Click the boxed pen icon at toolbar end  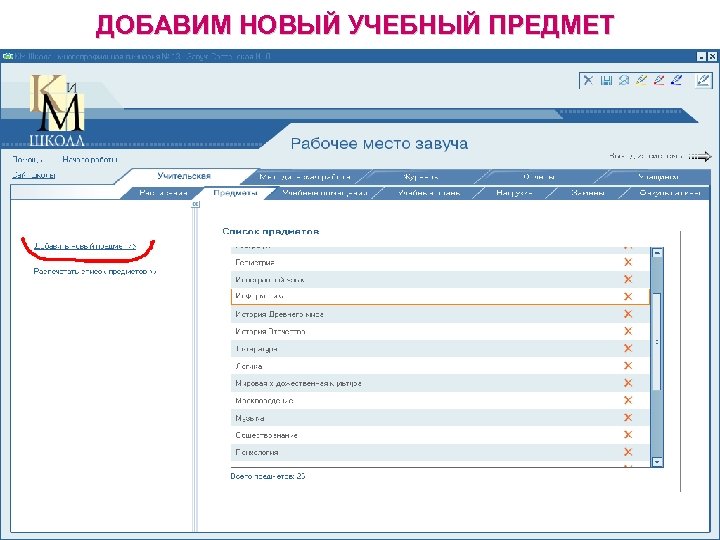click(x=703, y=81)
